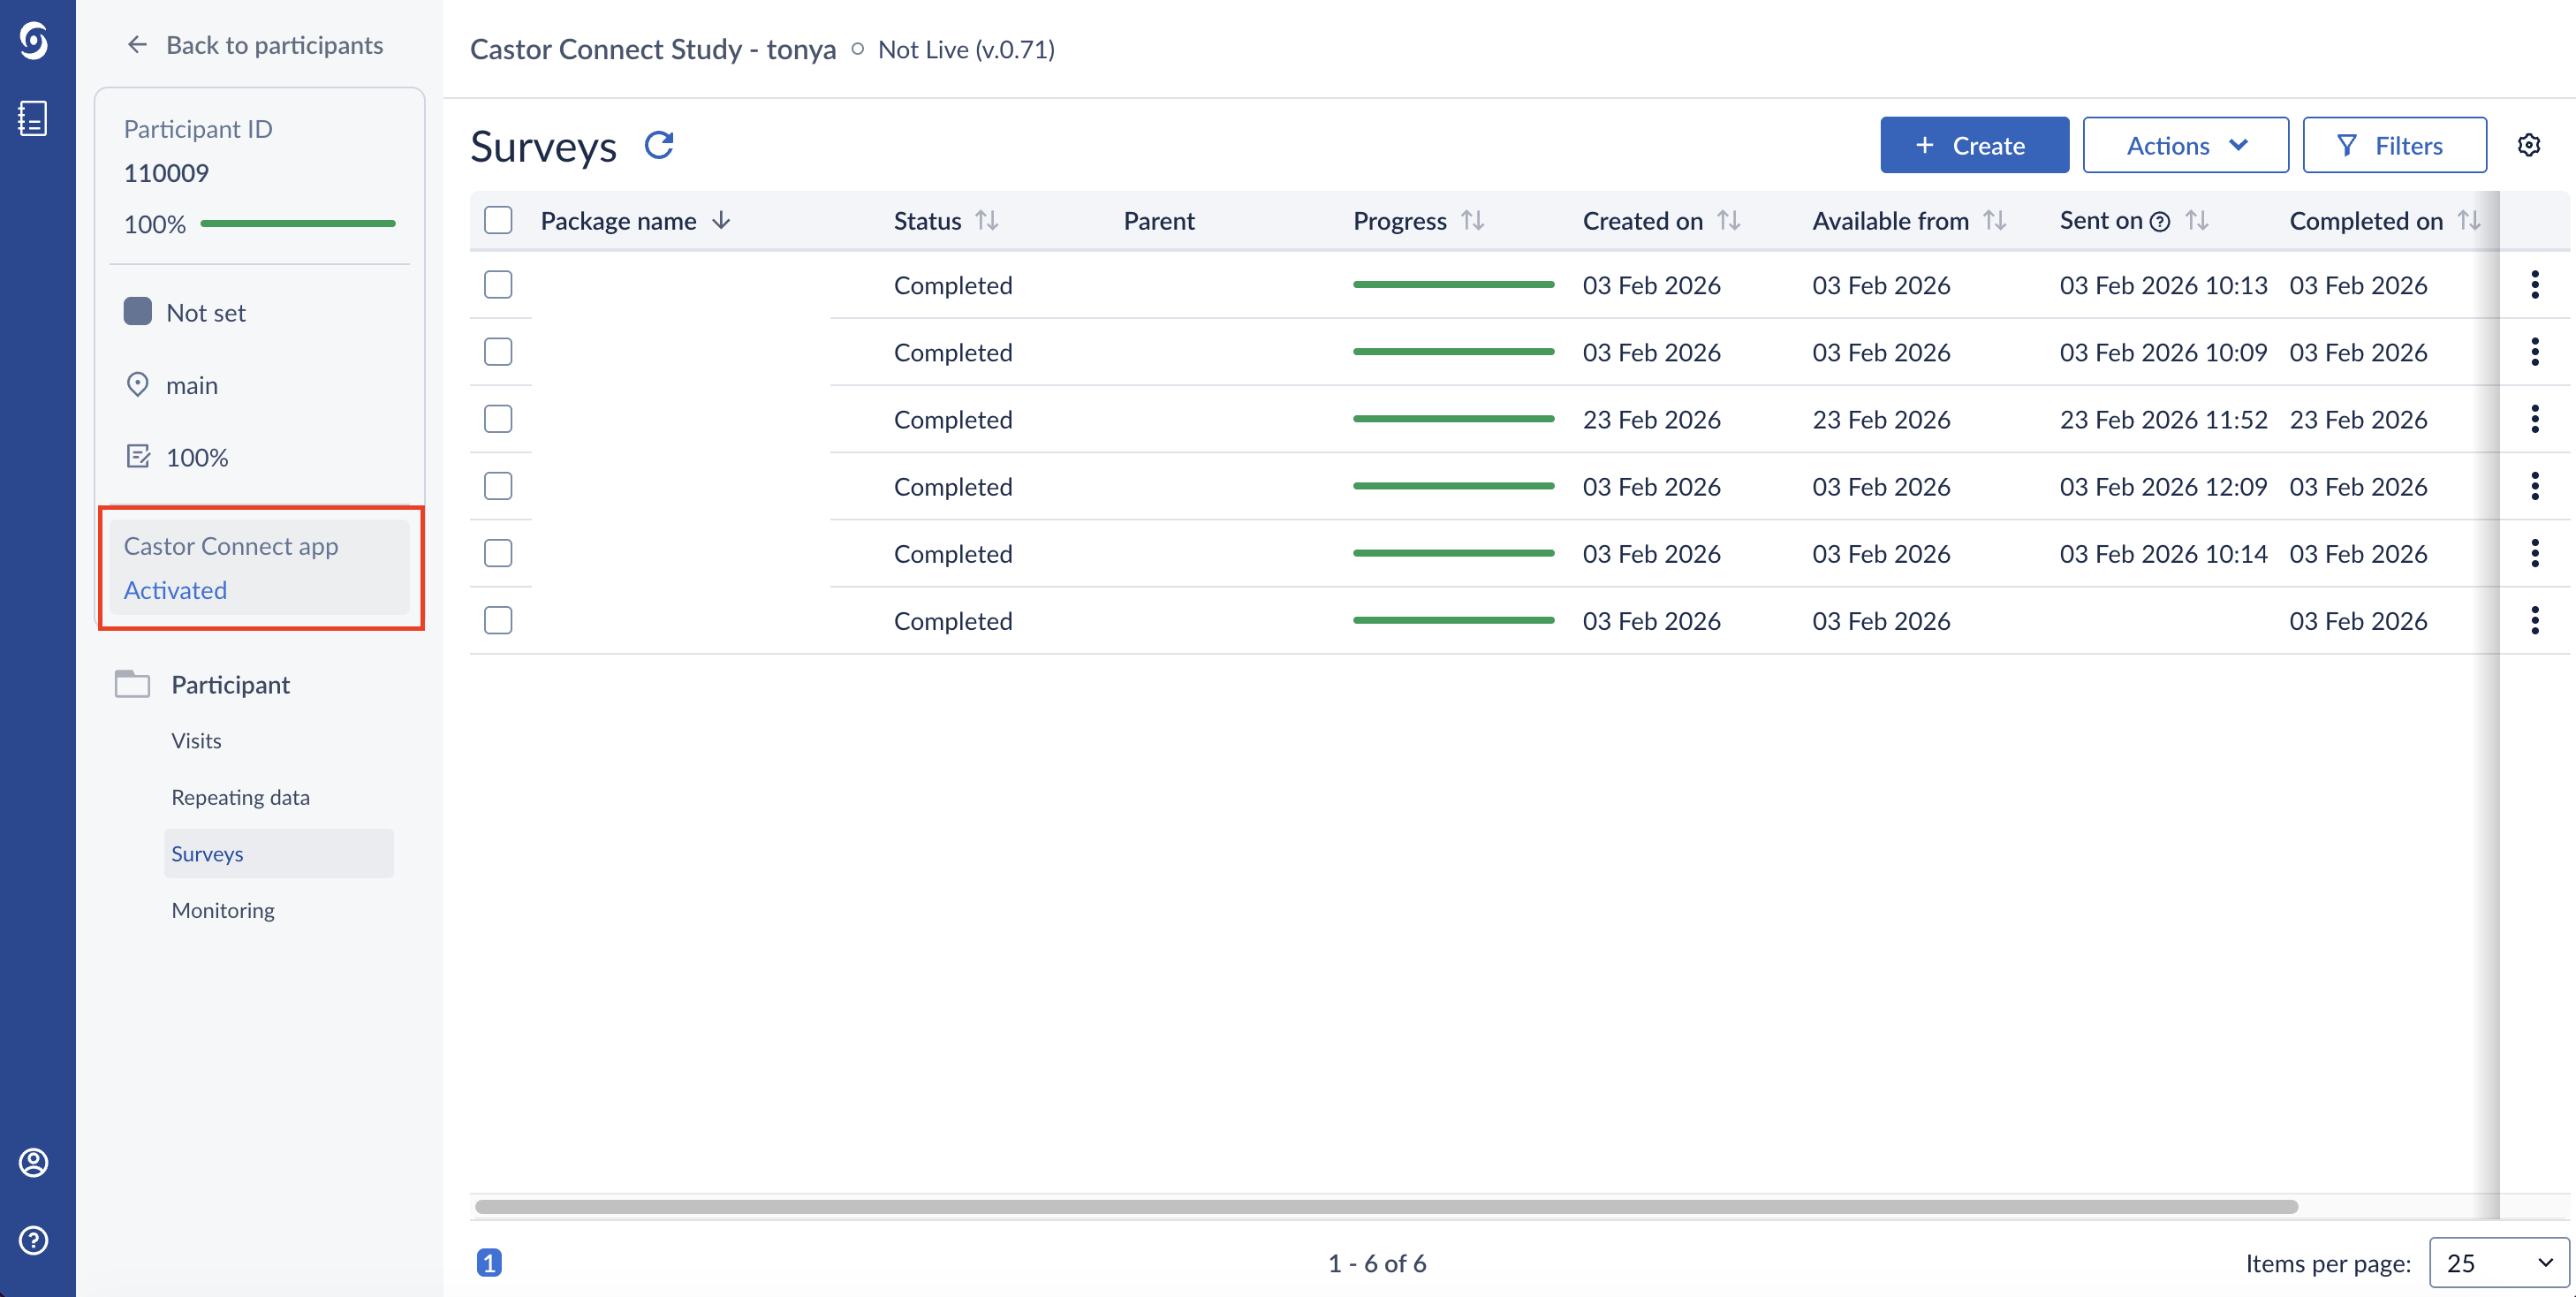Open table settings gear icon
The image size is (2576, 1297).
(x=2528, y=146)
